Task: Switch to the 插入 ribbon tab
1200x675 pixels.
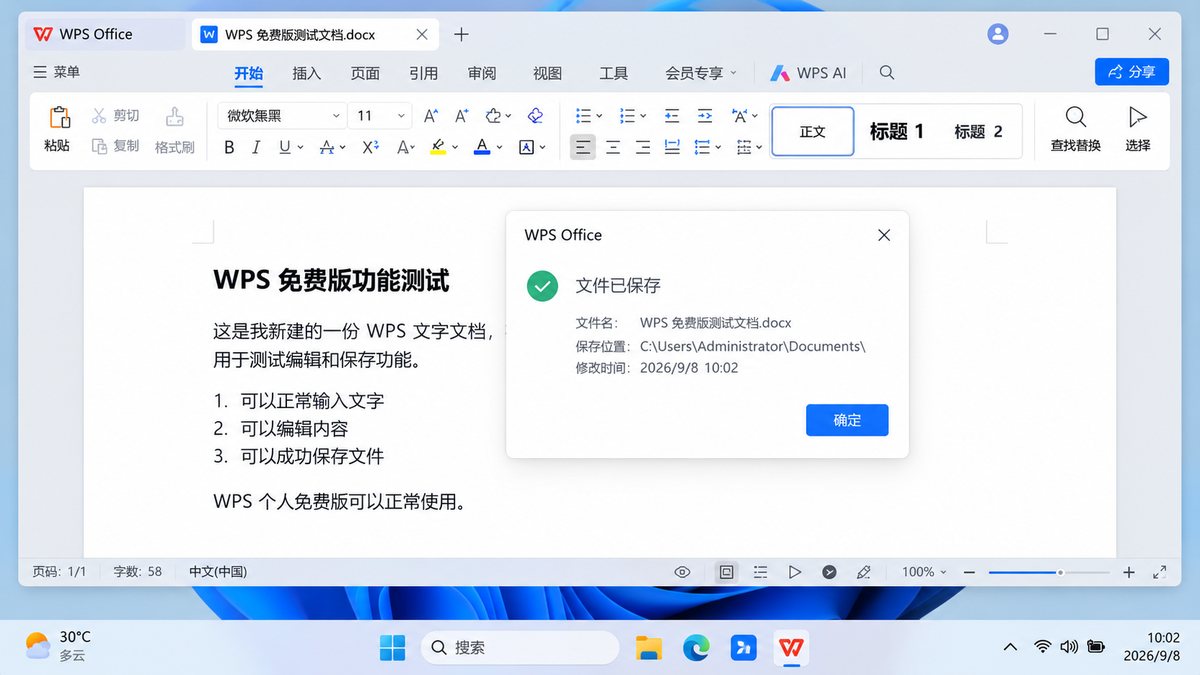Action: (x=307, y=73)
